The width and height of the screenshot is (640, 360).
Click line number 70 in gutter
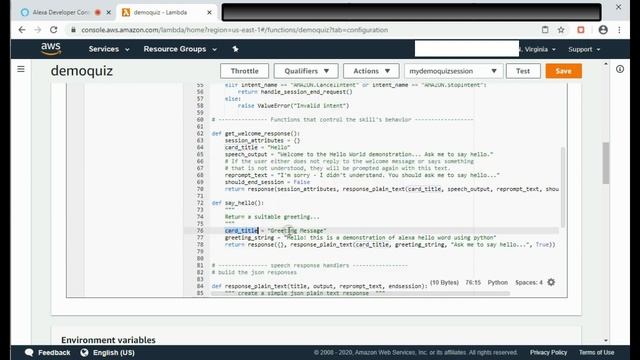200,189
